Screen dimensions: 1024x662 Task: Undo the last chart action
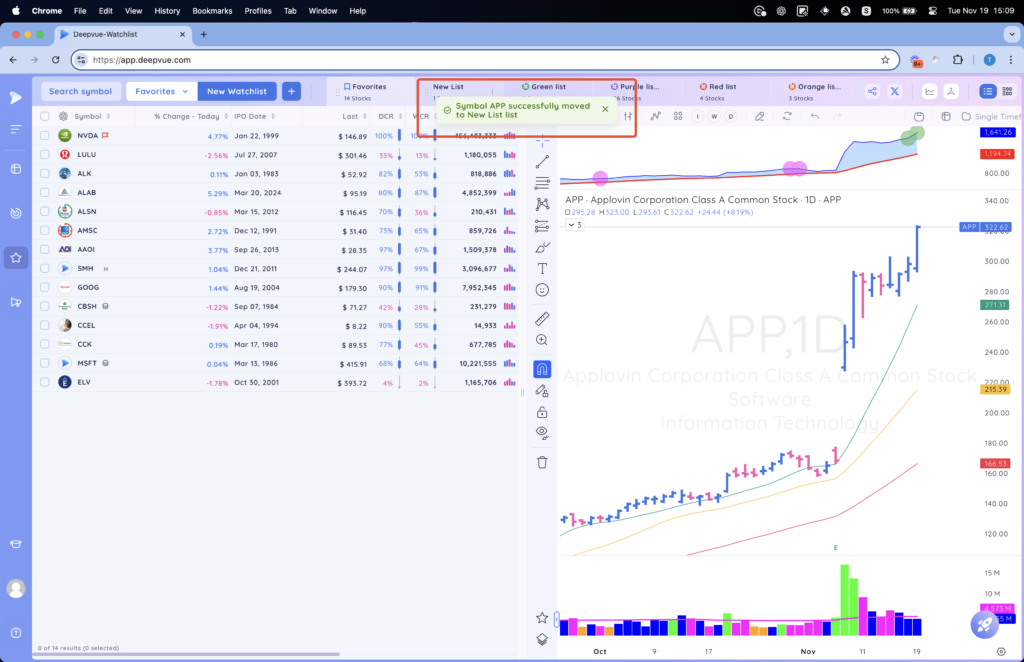[814, 116]
